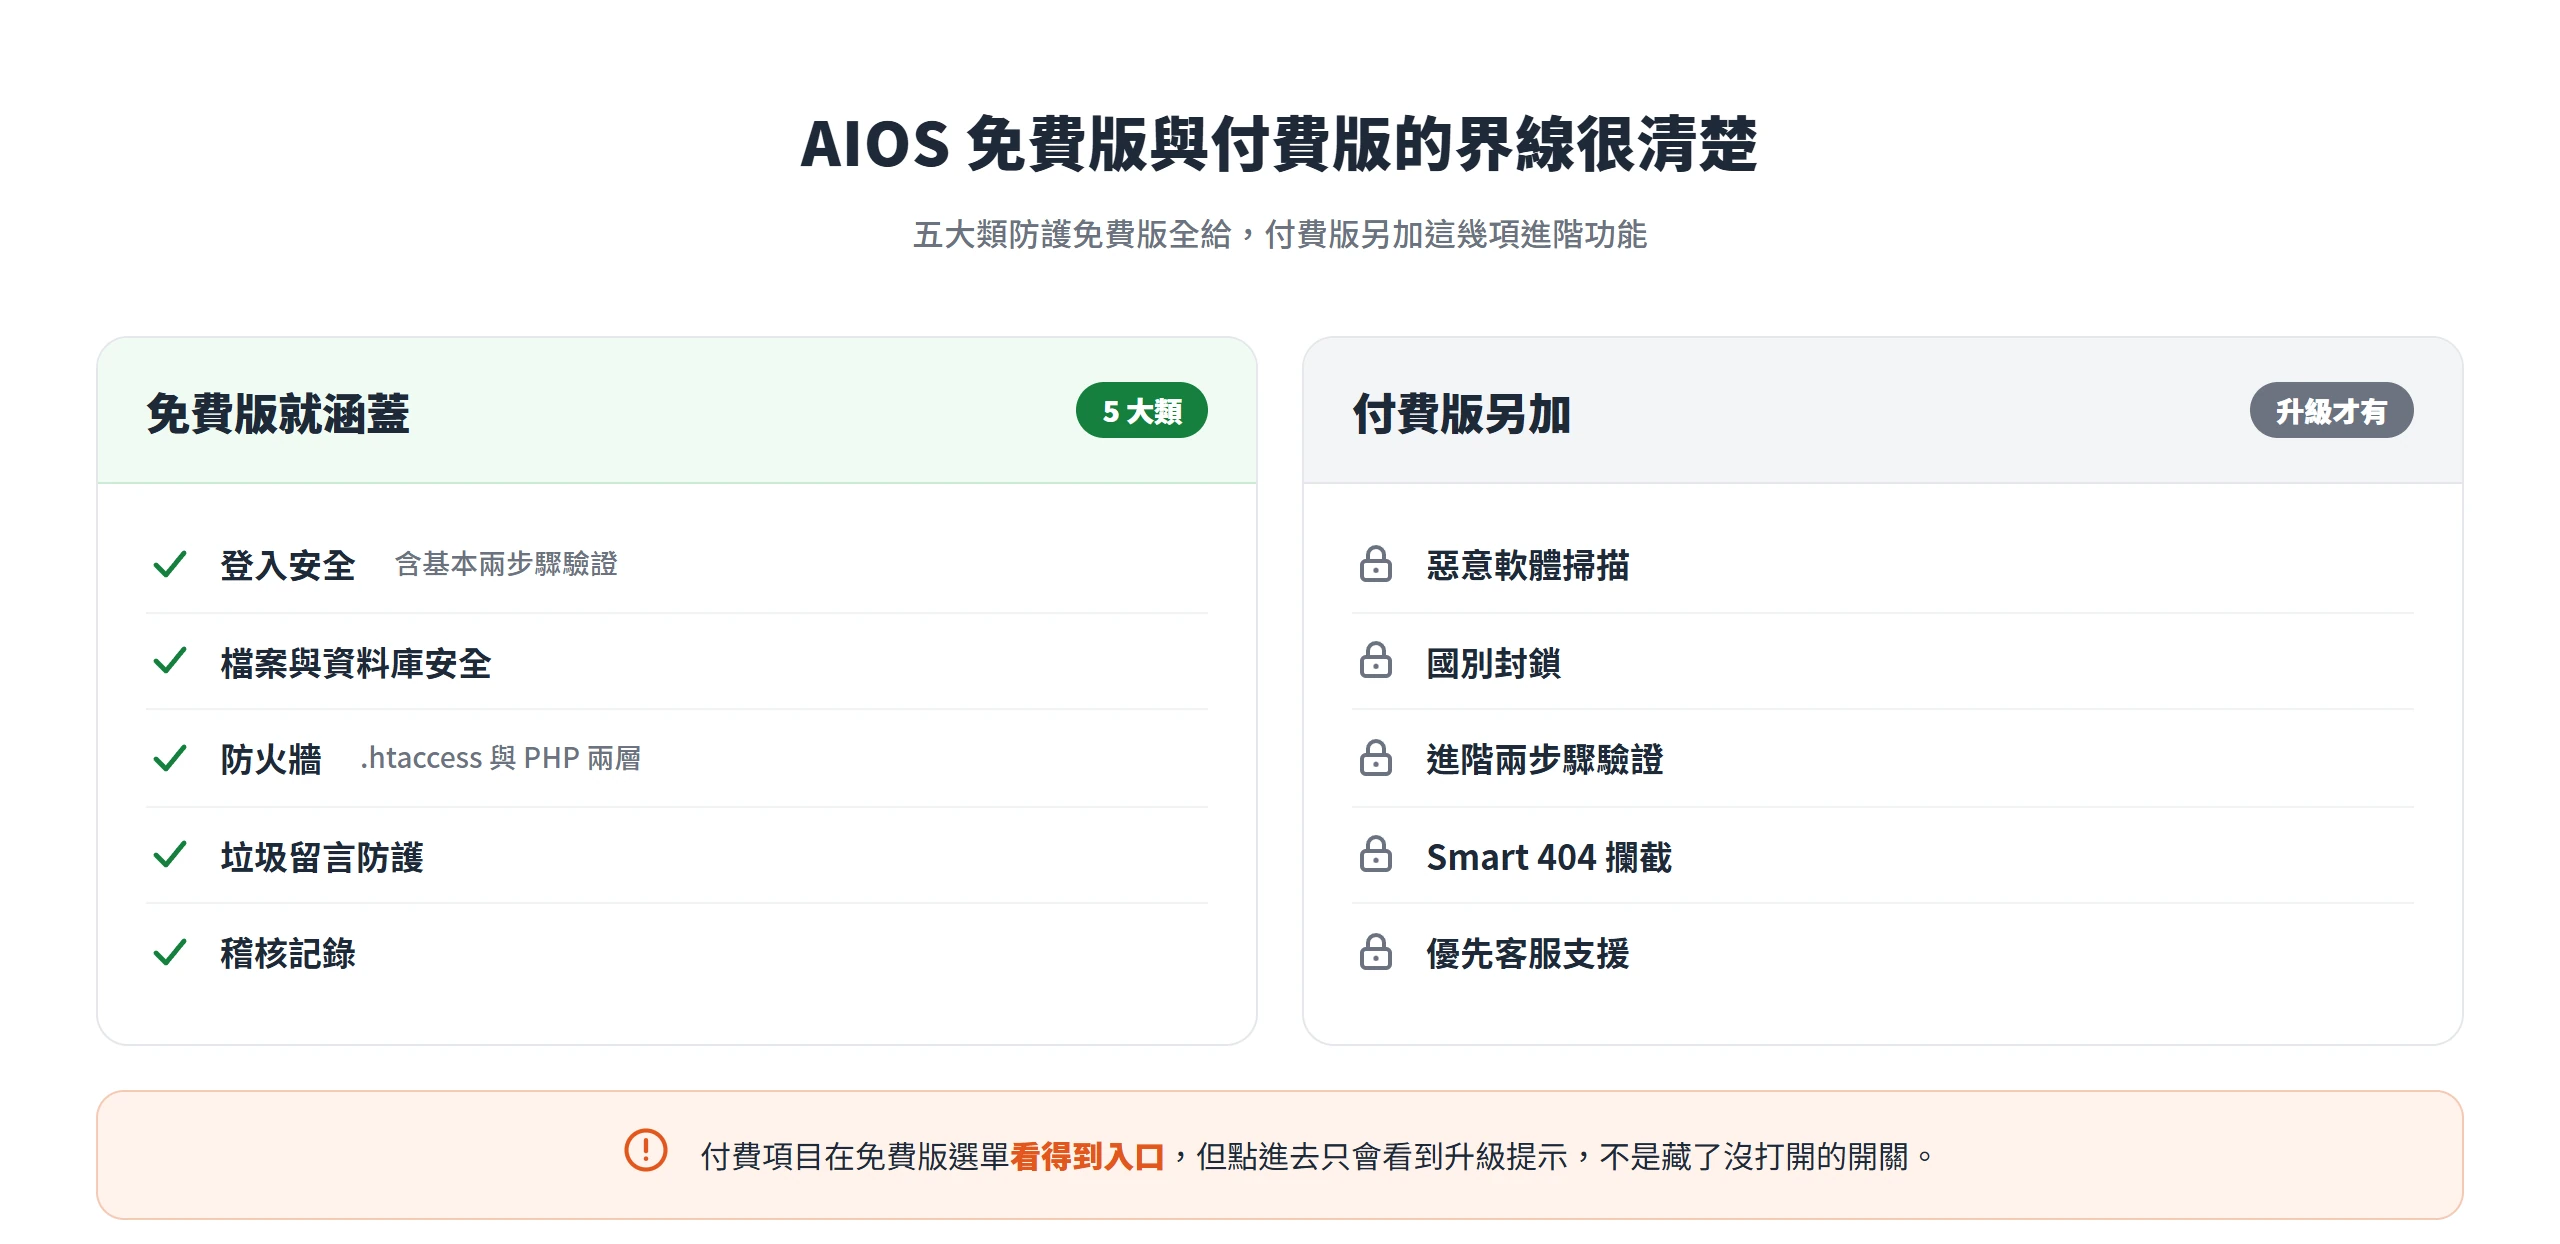
Task: Click the lock icon beside 惡意軟體掃描
Action: click(1376, 564)
